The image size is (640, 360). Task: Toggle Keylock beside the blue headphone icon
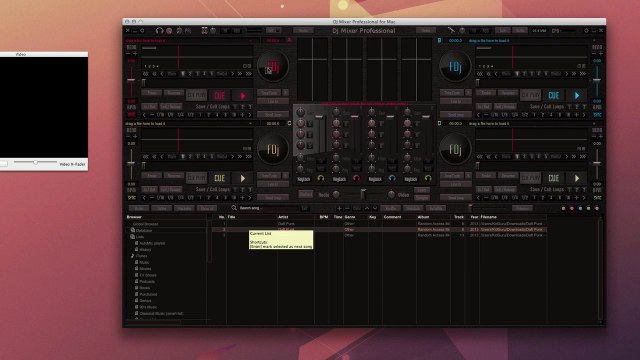375,179
